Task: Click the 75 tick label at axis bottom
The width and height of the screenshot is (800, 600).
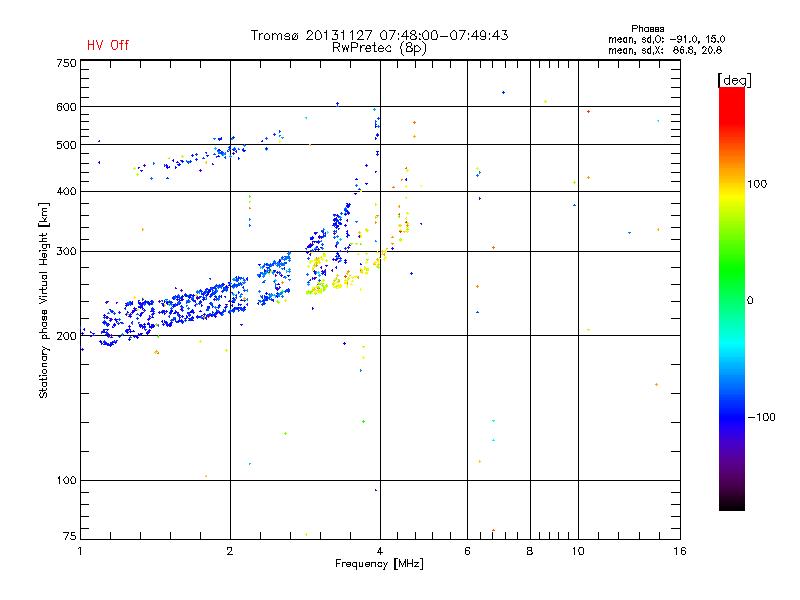Action: pyautogui.click(x=70, y=536)
